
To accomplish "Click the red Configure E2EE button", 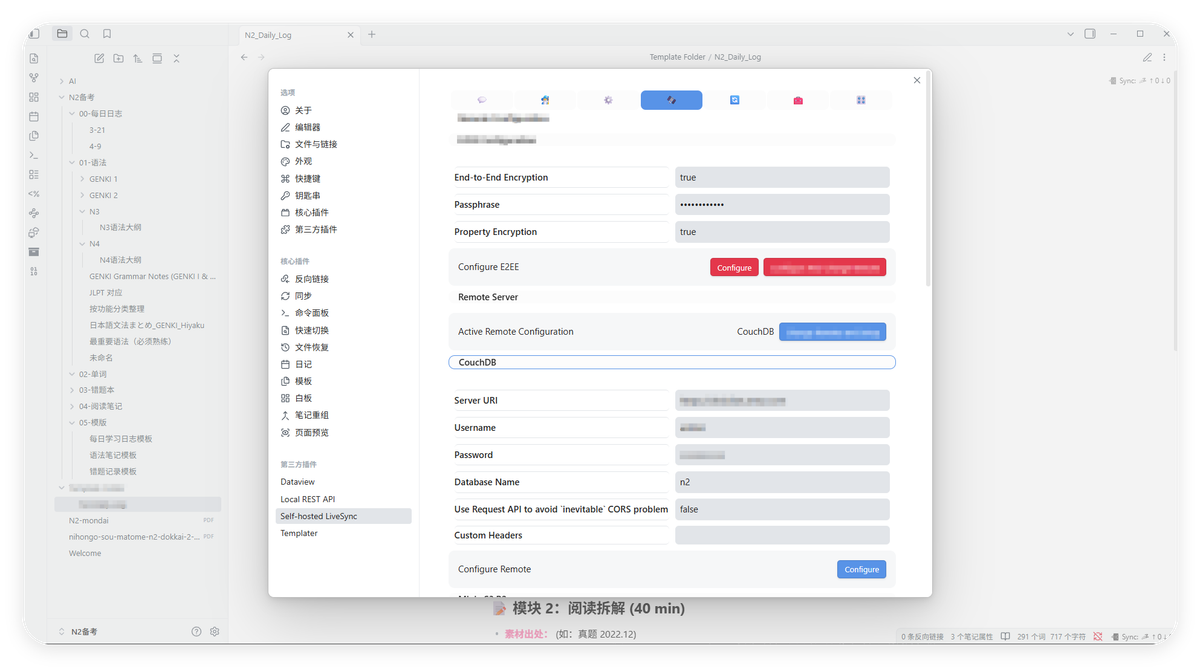I will [x=734, y=268].
